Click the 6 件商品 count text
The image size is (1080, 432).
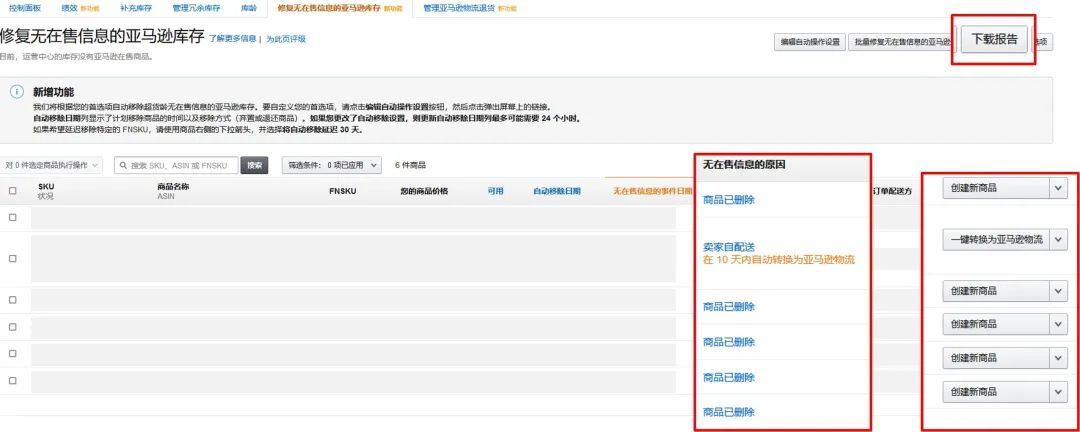click(x=411, y=165)
